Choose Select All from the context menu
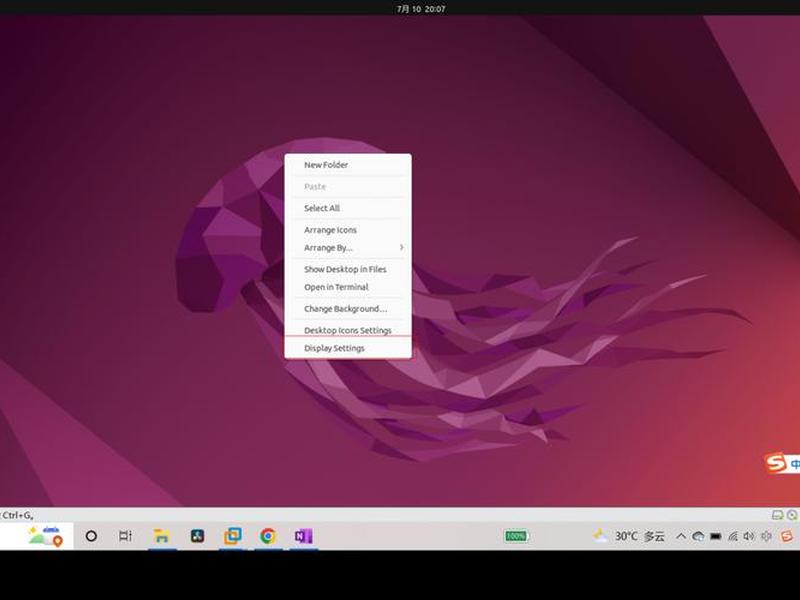Viewport: 800px width, 600px height. [x=348, y=208]
